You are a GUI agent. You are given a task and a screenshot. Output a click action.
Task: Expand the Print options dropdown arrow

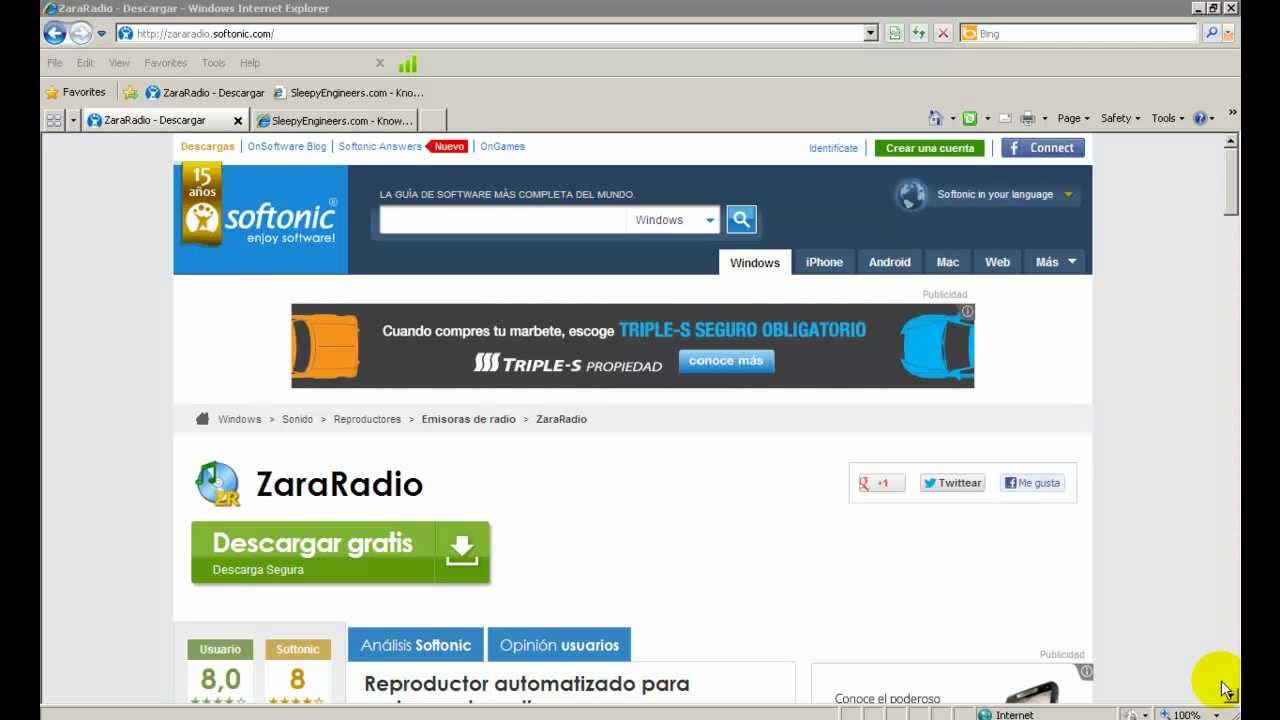point(1045,118)
